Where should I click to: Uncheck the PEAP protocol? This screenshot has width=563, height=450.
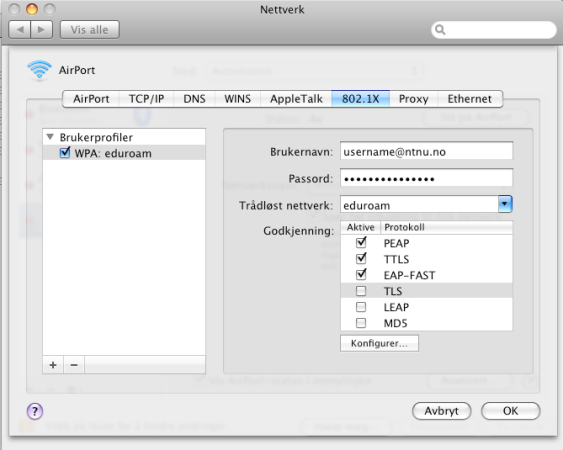tap(361, 243)
